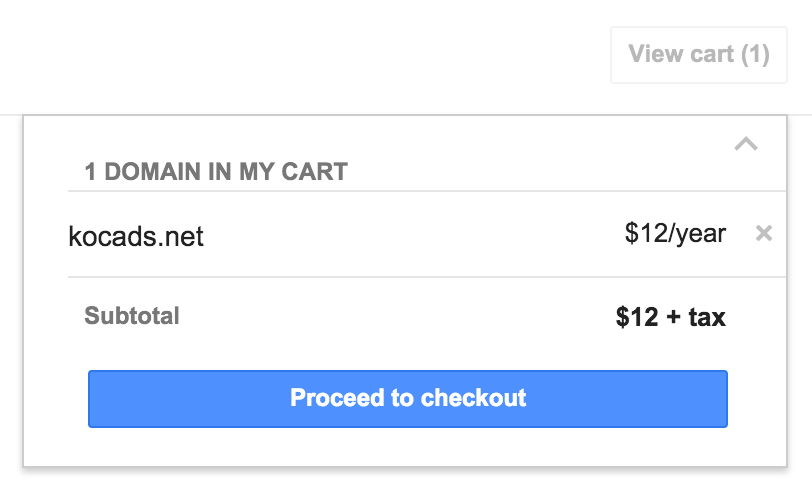Delete the kocads.net item using the X icon
This screenshot has width=812, height=492.
click(764, 234)
